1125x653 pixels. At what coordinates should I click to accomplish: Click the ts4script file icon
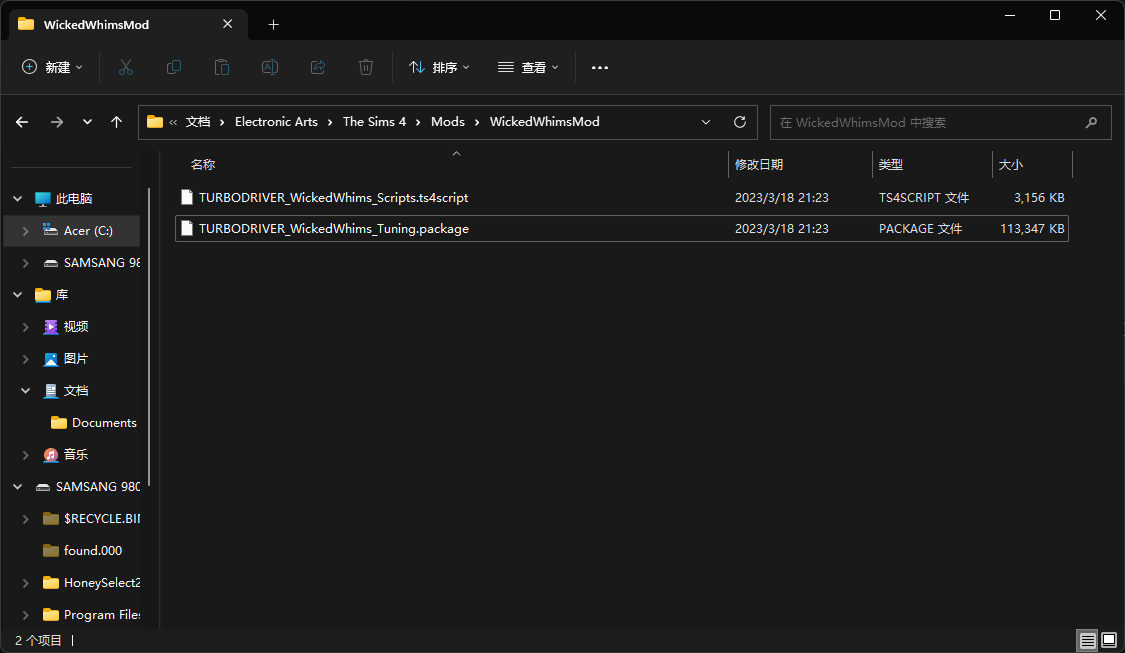click(187, 197)
